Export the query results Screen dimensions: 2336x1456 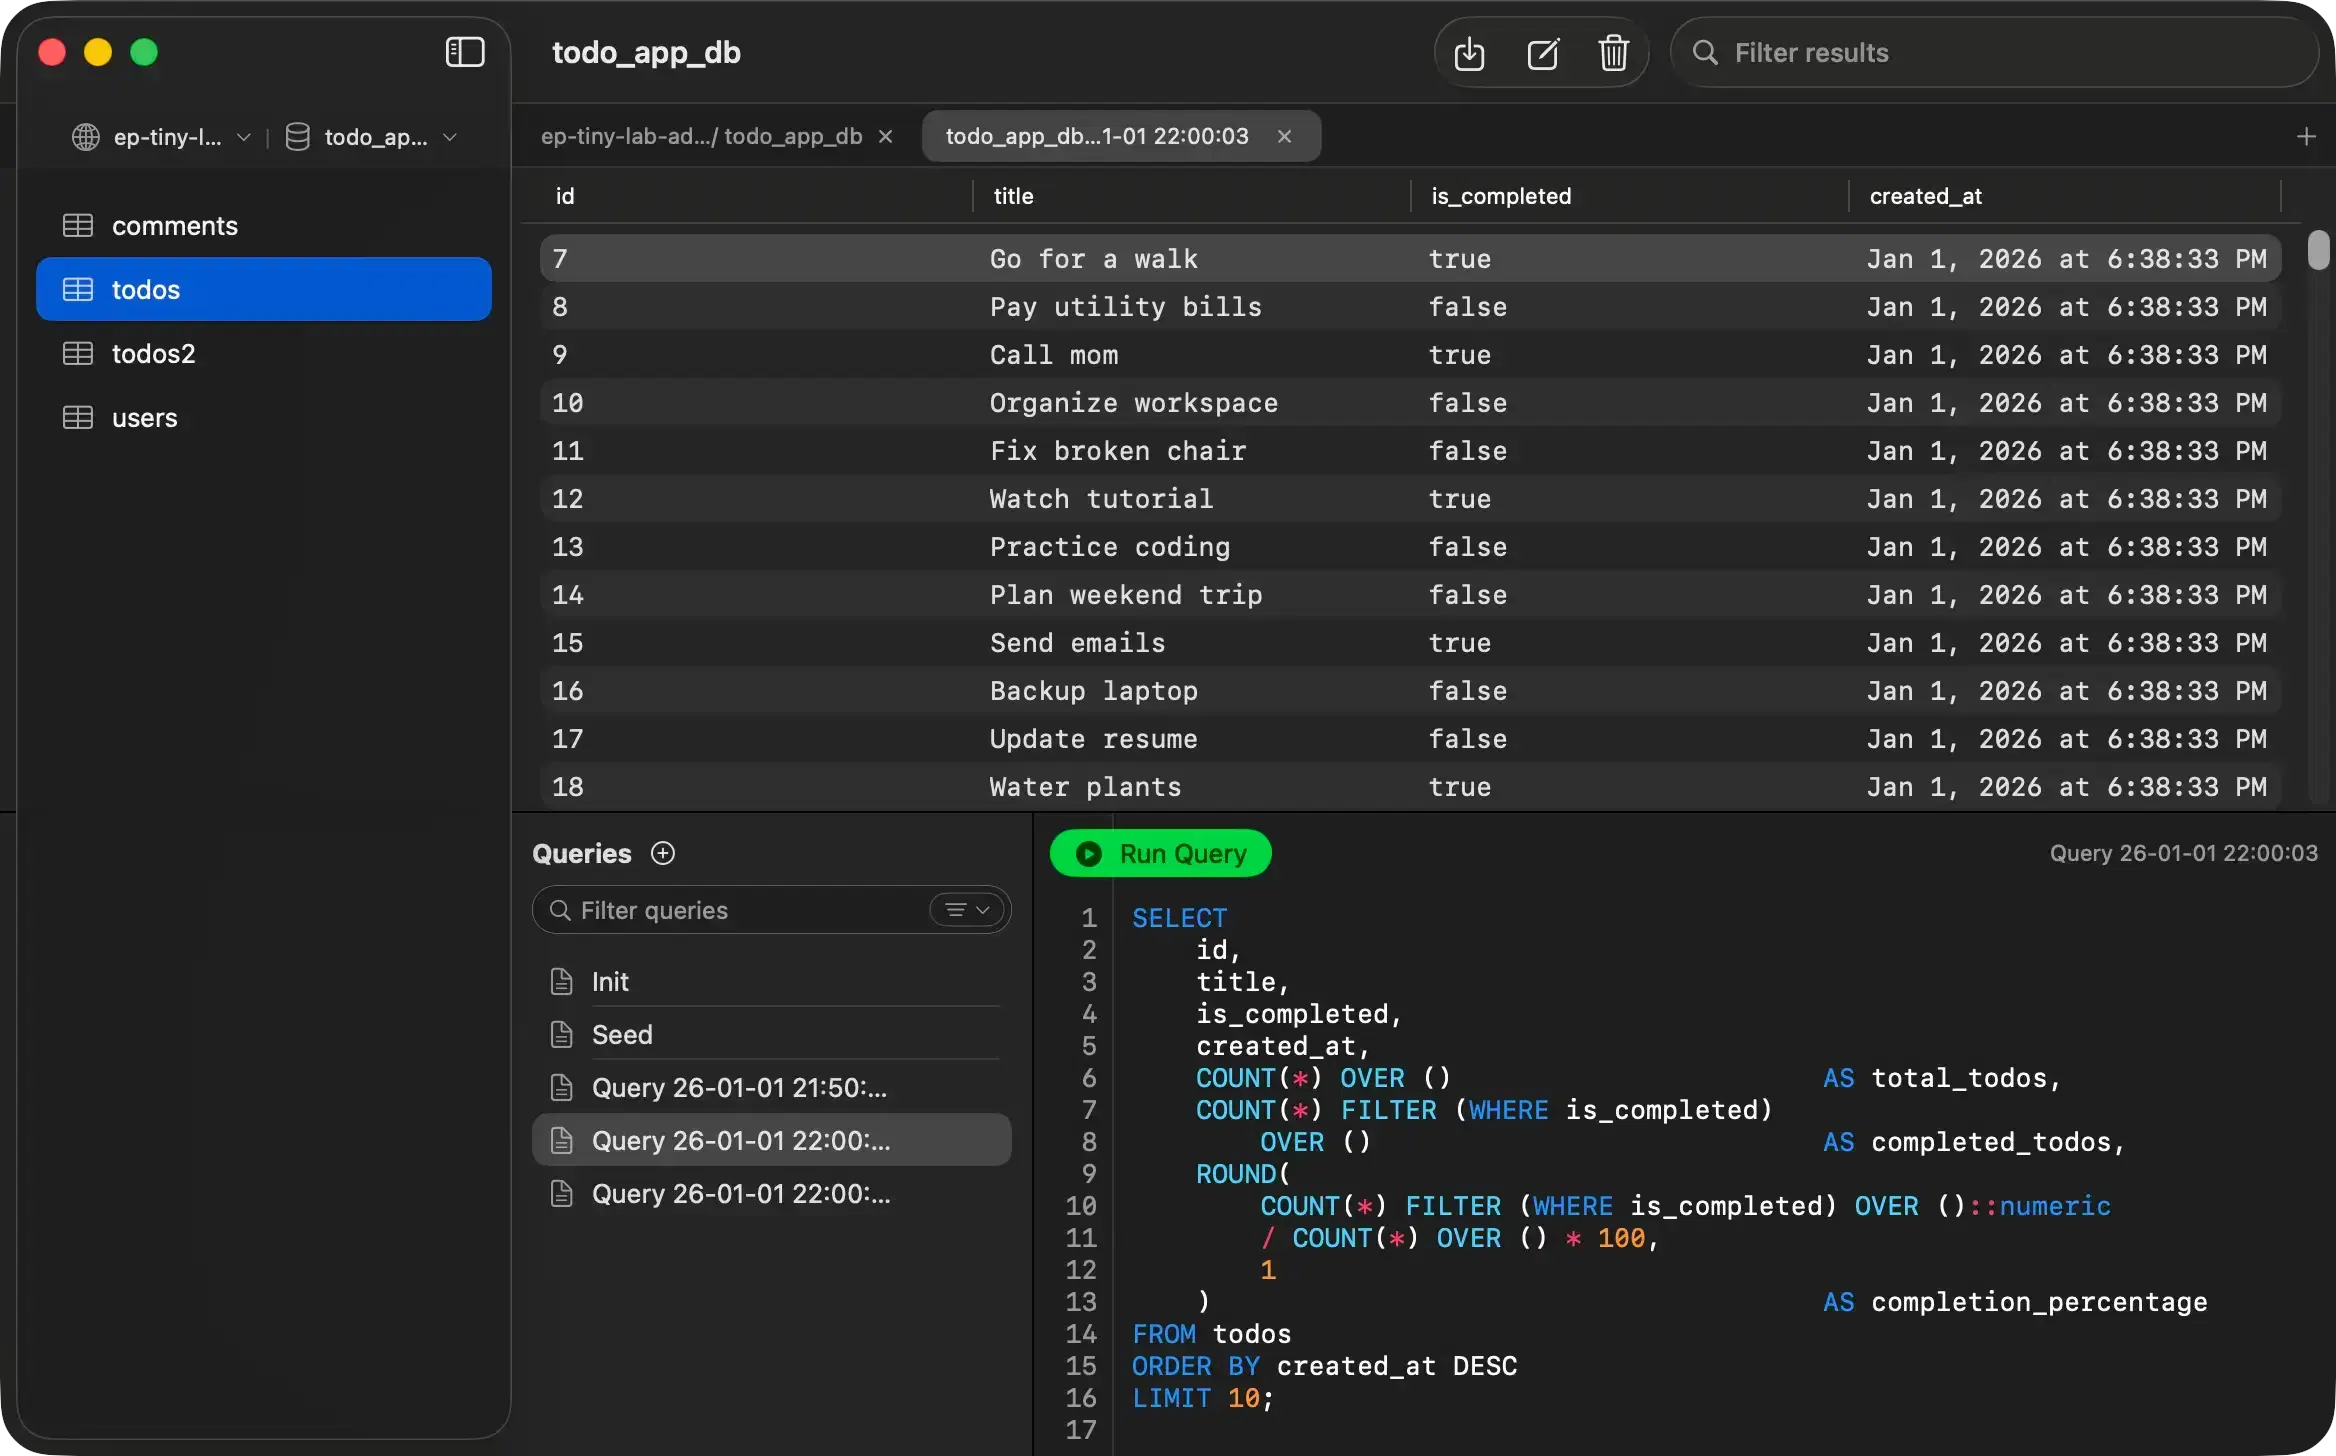click(1468, 53)
